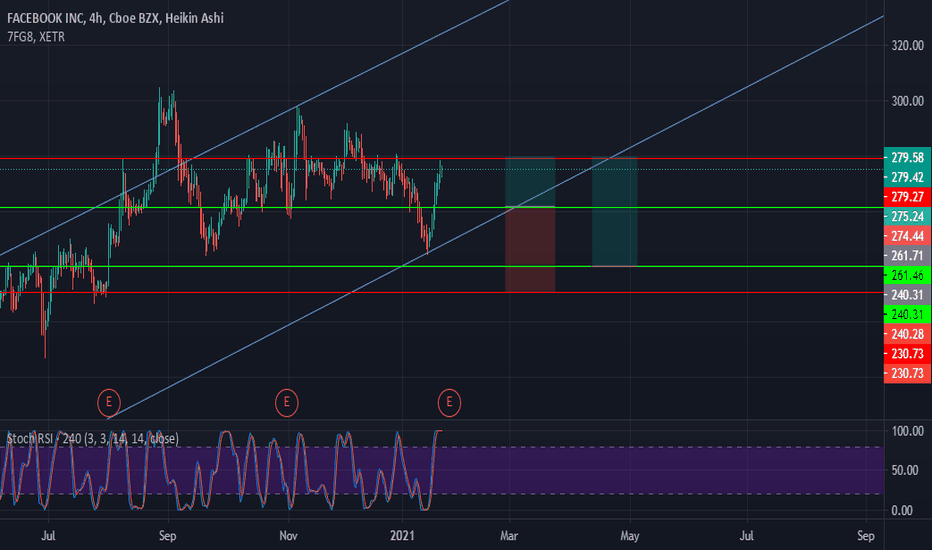Select the 279.58 price label
Viewport: 932px width, 550px height.
tap(908, 158)
